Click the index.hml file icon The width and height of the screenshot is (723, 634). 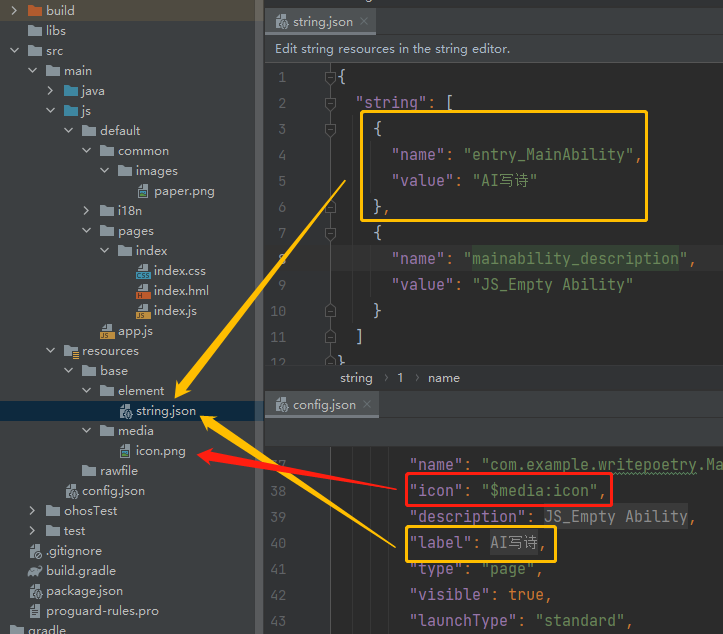143,291
